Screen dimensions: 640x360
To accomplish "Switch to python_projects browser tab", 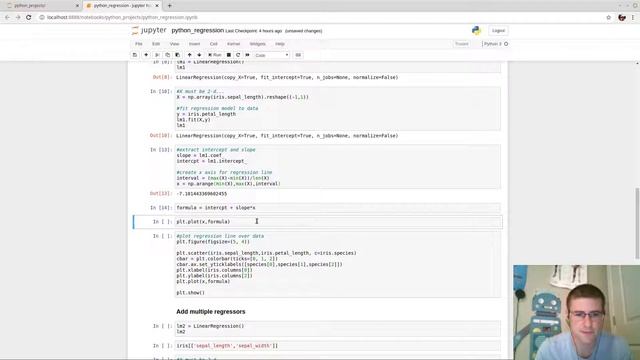I will [x=41, y=6].
